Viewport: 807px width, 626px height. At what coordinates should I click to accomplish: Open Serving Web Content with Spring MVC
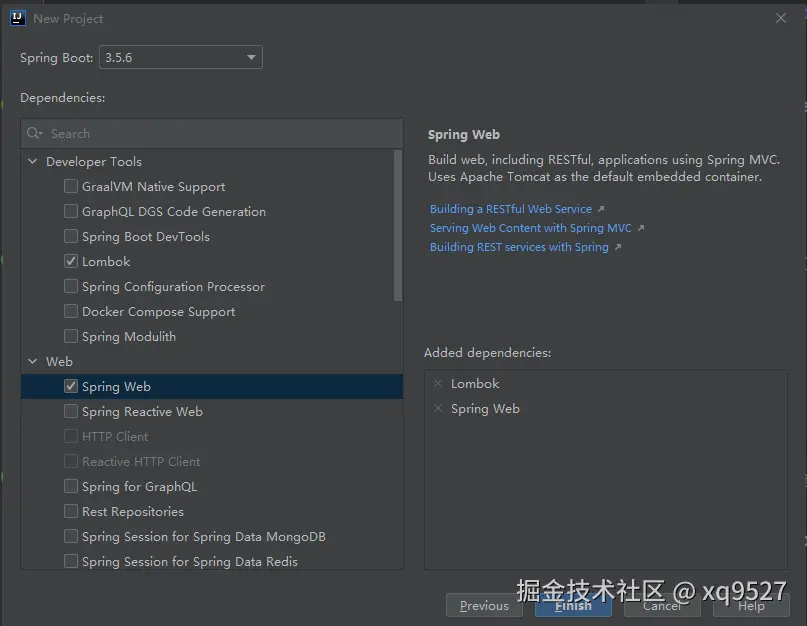coord(531,228)
